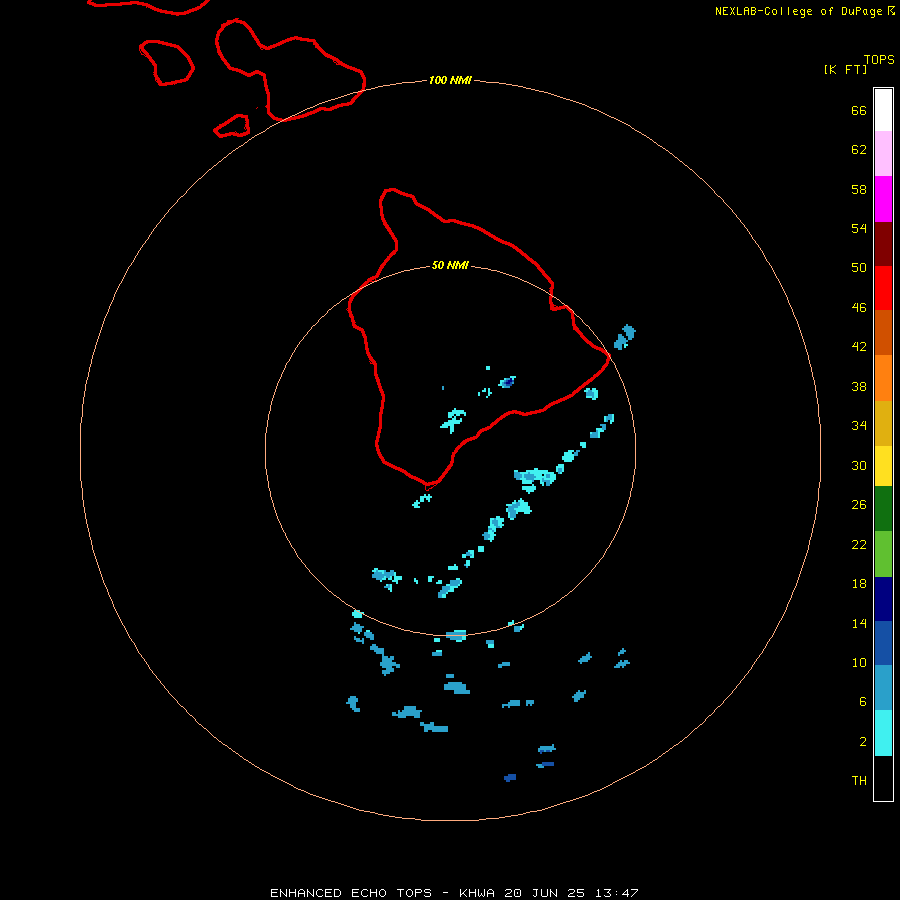Click the light pink swatch between 62 and 66

(883, 153)
